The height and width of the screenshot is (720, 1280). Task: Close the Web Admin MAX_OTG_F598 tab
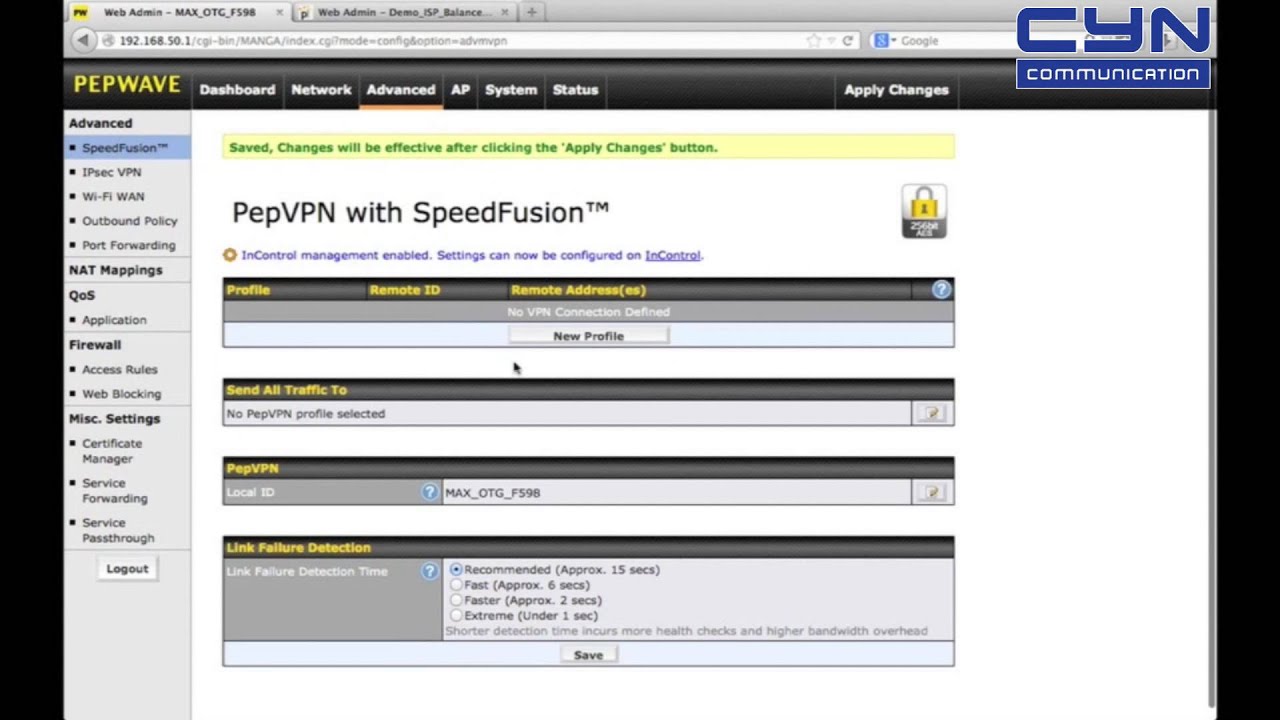[x=279, y=13]
